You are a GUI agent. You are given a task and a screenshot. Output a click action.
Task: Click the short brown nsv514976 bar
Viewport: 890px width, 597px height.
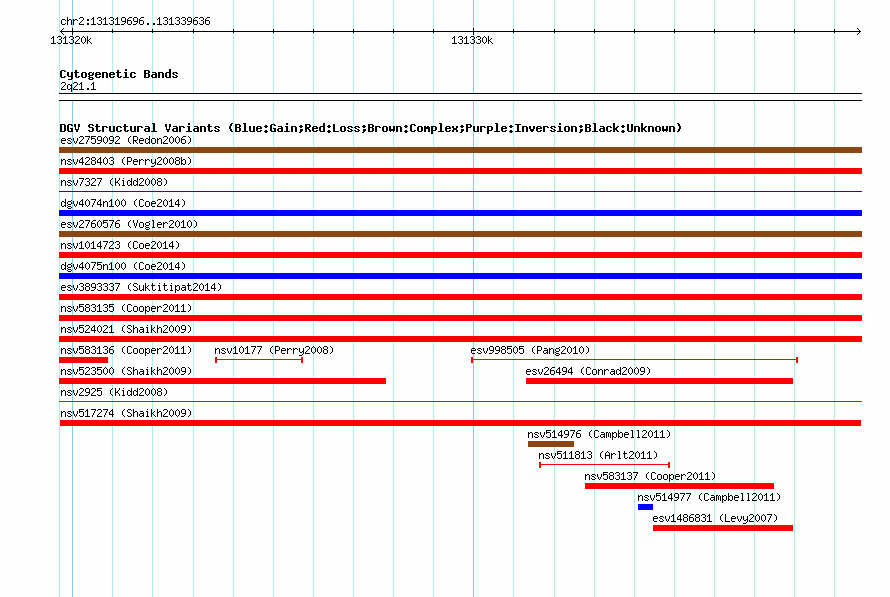pyautogui.click(x=551, y=444)
